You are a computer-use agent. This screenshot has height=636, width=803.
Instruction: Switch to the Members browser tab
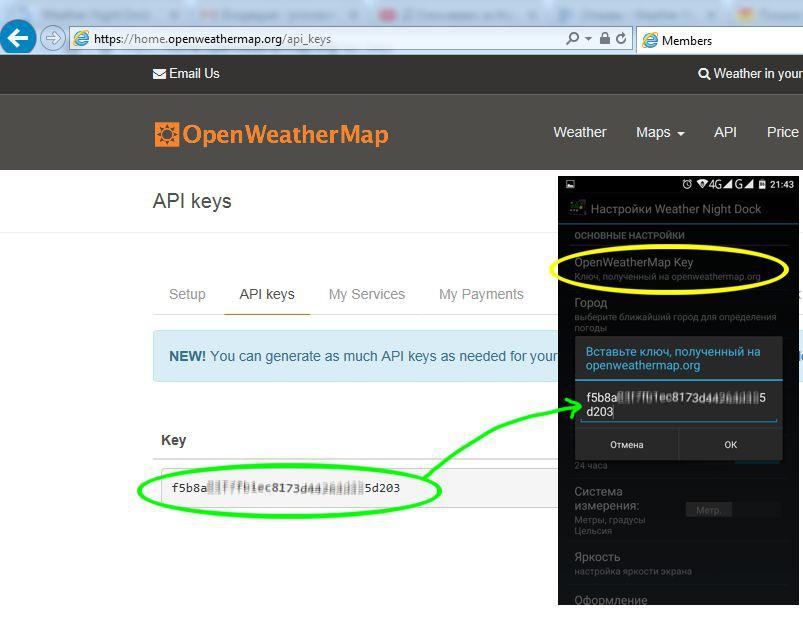tap(720, 40)
